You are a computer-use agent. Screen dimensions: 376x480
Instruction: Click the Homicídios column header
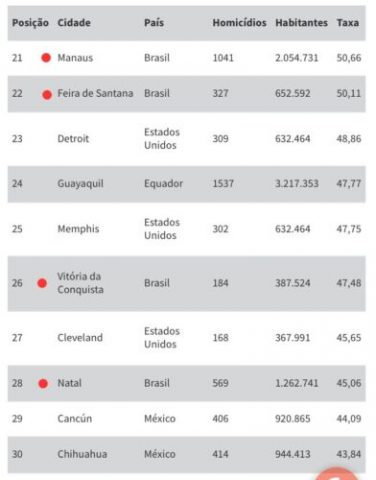click(x=239, y=23)
